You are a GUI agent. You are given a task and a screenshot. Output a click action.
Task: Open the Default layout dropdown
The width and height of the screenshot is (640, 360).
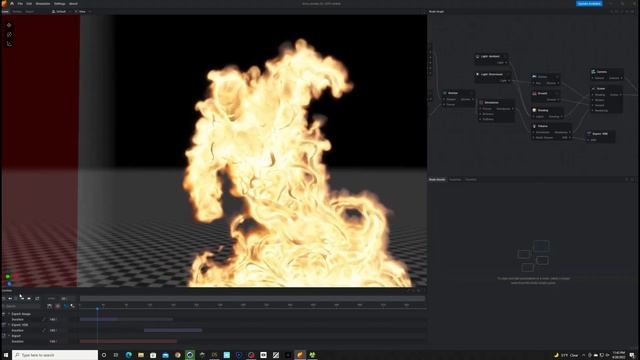click(62, 11)
